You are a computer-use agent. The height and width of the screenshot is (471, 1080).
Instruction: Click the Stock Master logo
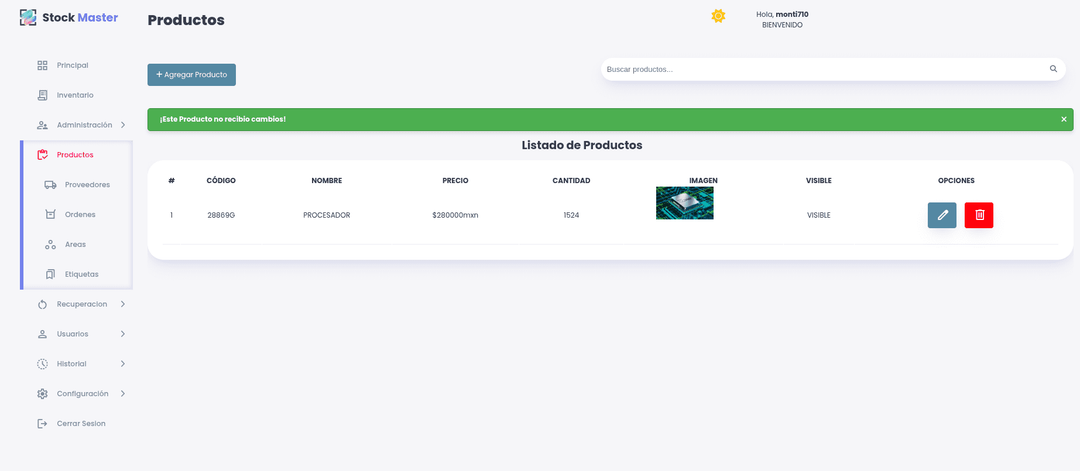point(69,17)
